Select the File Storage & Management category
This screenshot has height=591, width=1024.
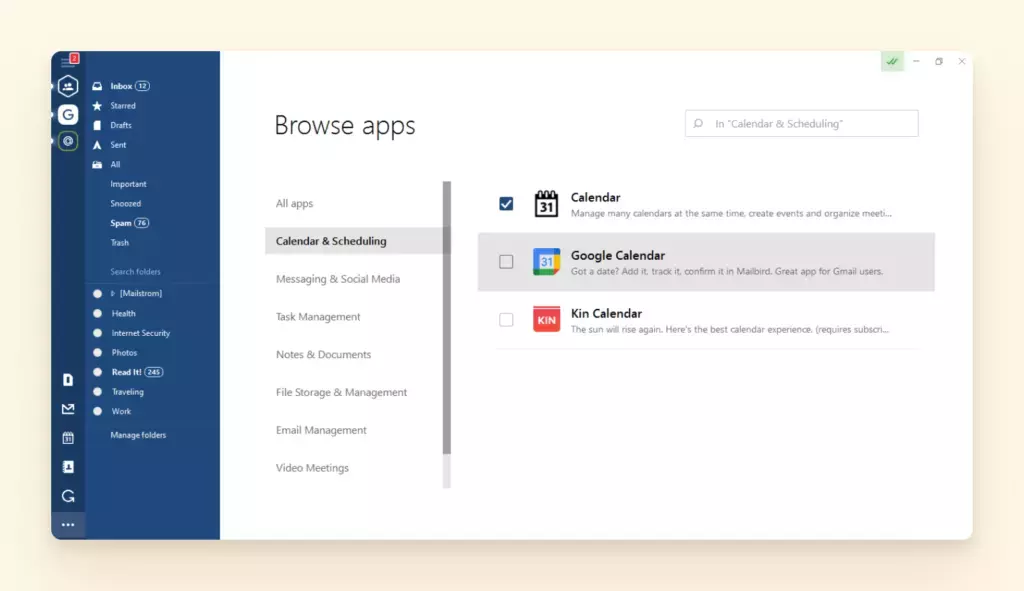[x=341, y=392]
